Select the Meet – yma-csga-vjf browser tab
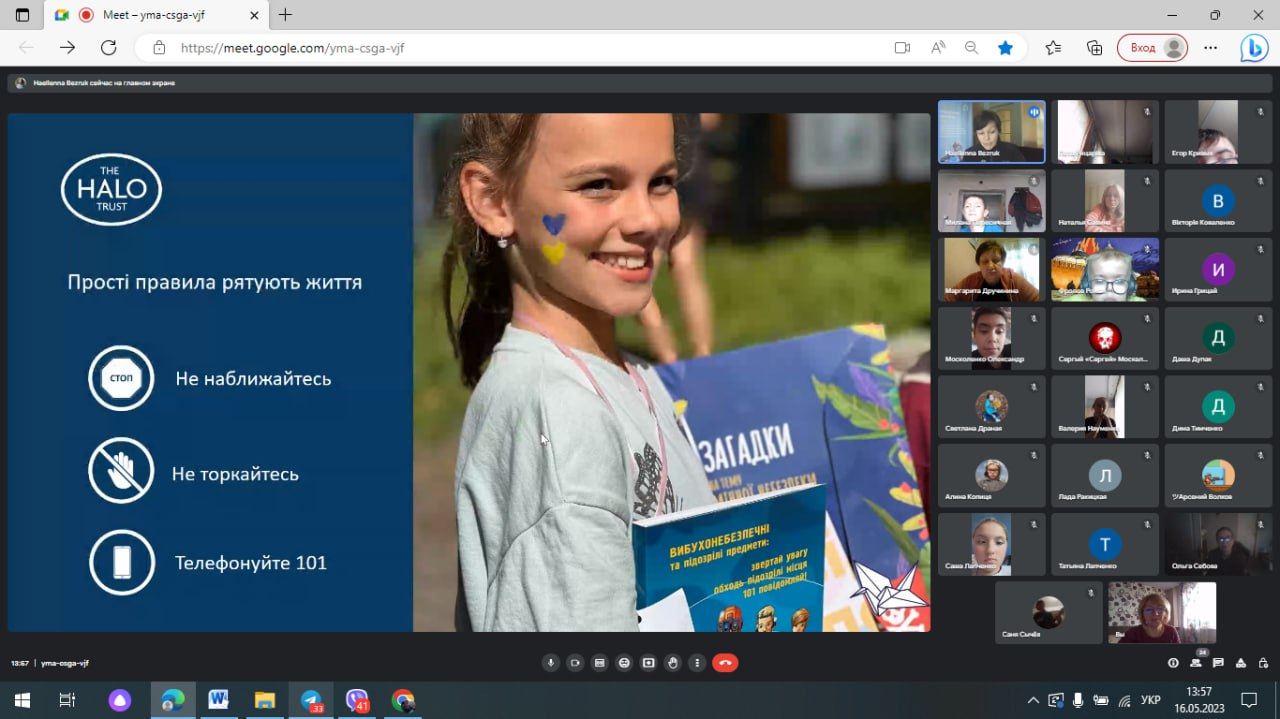 click(x=156, y=15)
